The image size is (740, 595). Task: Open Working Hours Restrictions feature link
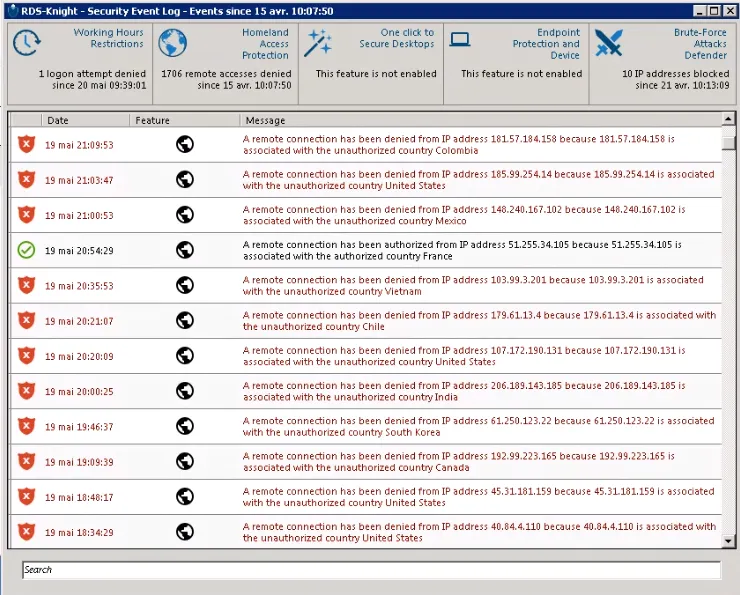pyautogui.click(x=108, y=38)
